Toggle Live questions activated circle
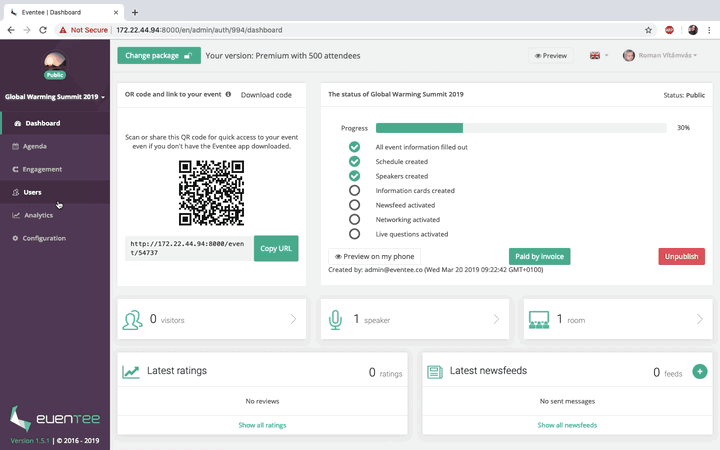This screenshot has width=720, height=450. tap(354, 234)
